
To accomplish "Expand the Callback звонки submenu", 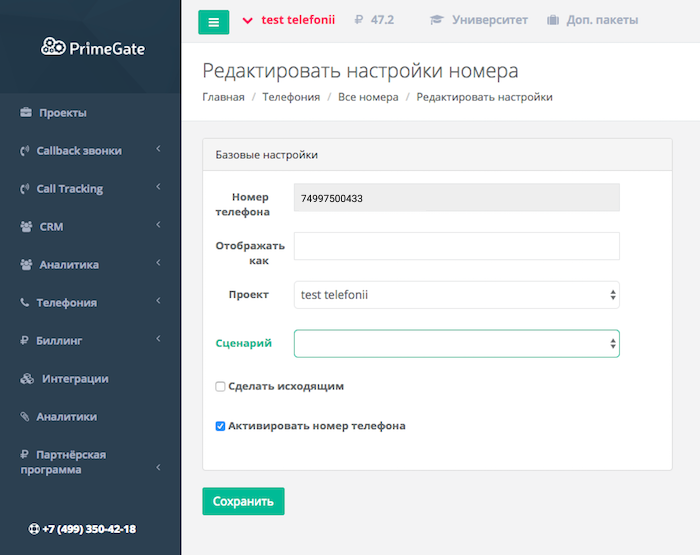I will click(158, 151).
